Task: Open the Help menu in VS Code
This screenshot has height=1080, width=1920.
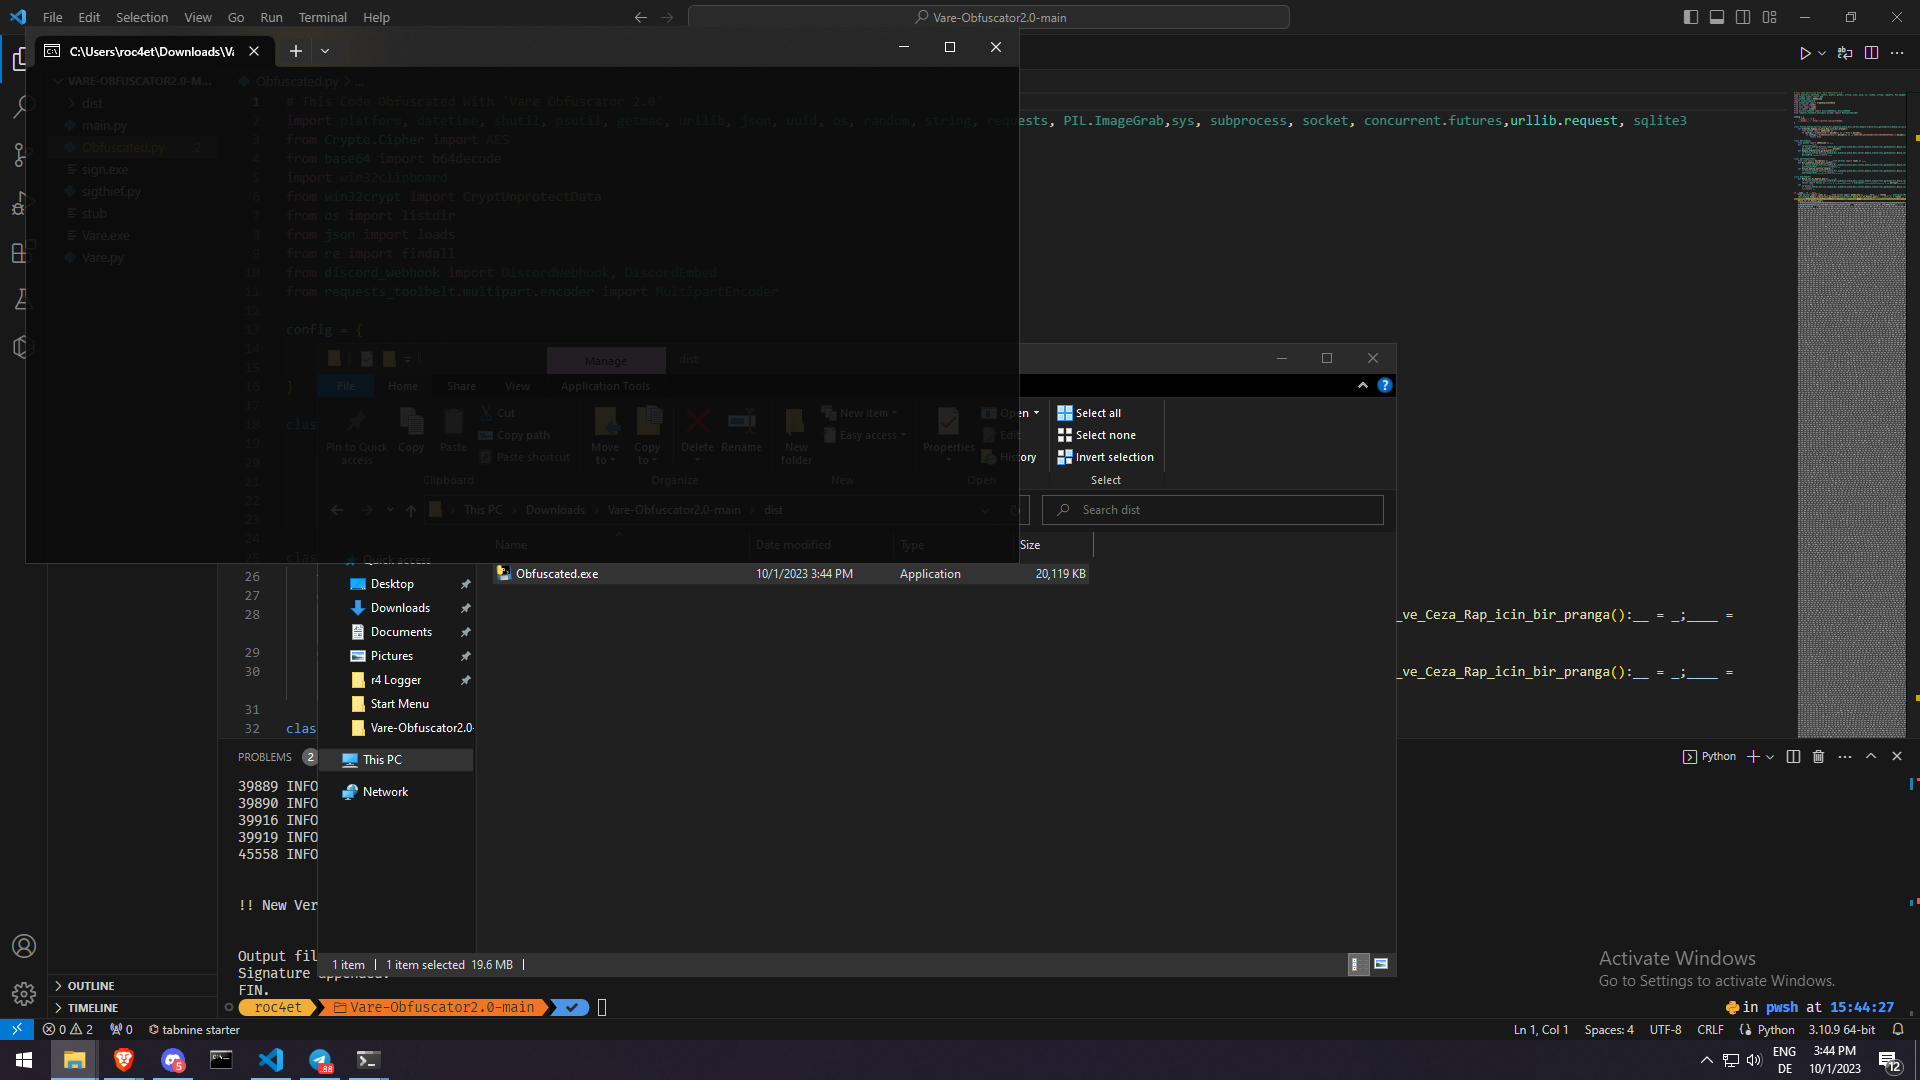Action: 376,17
